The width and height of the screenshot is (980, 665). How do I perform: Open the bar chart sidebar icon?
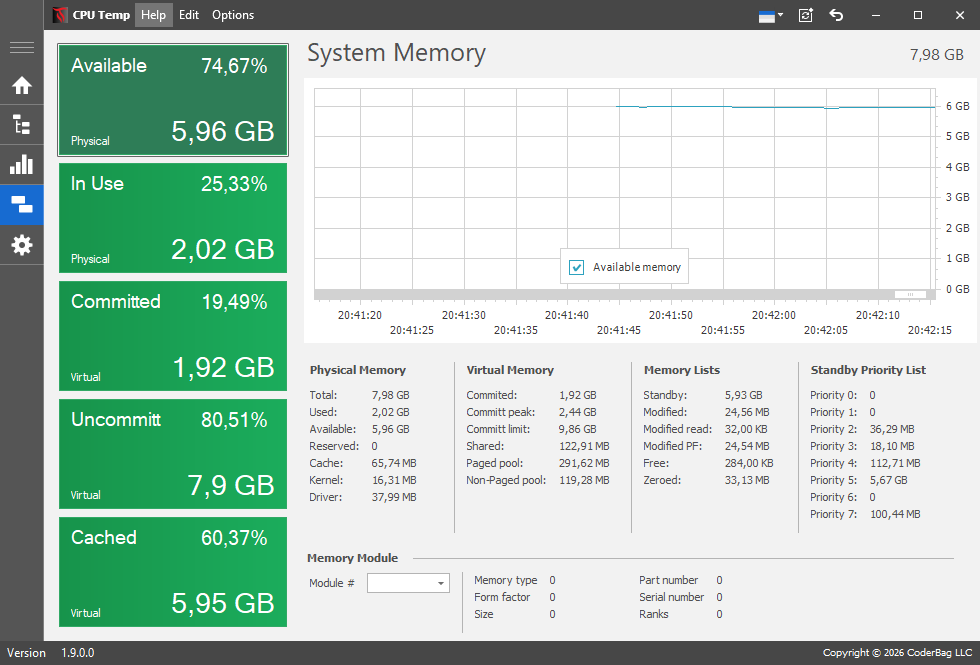tap(22, 165)
